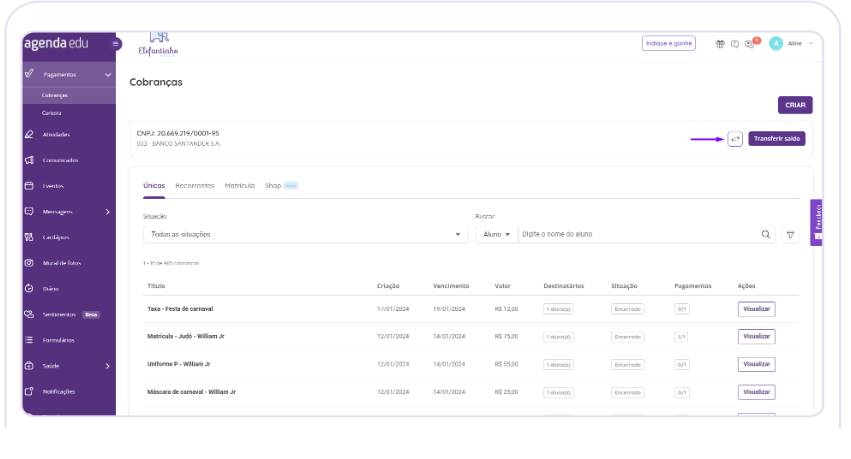Image resolution: width=851 pixels, height=459 pixels.
Task: Open Mural de fotos in sidebar
Action: pos(62,263)
